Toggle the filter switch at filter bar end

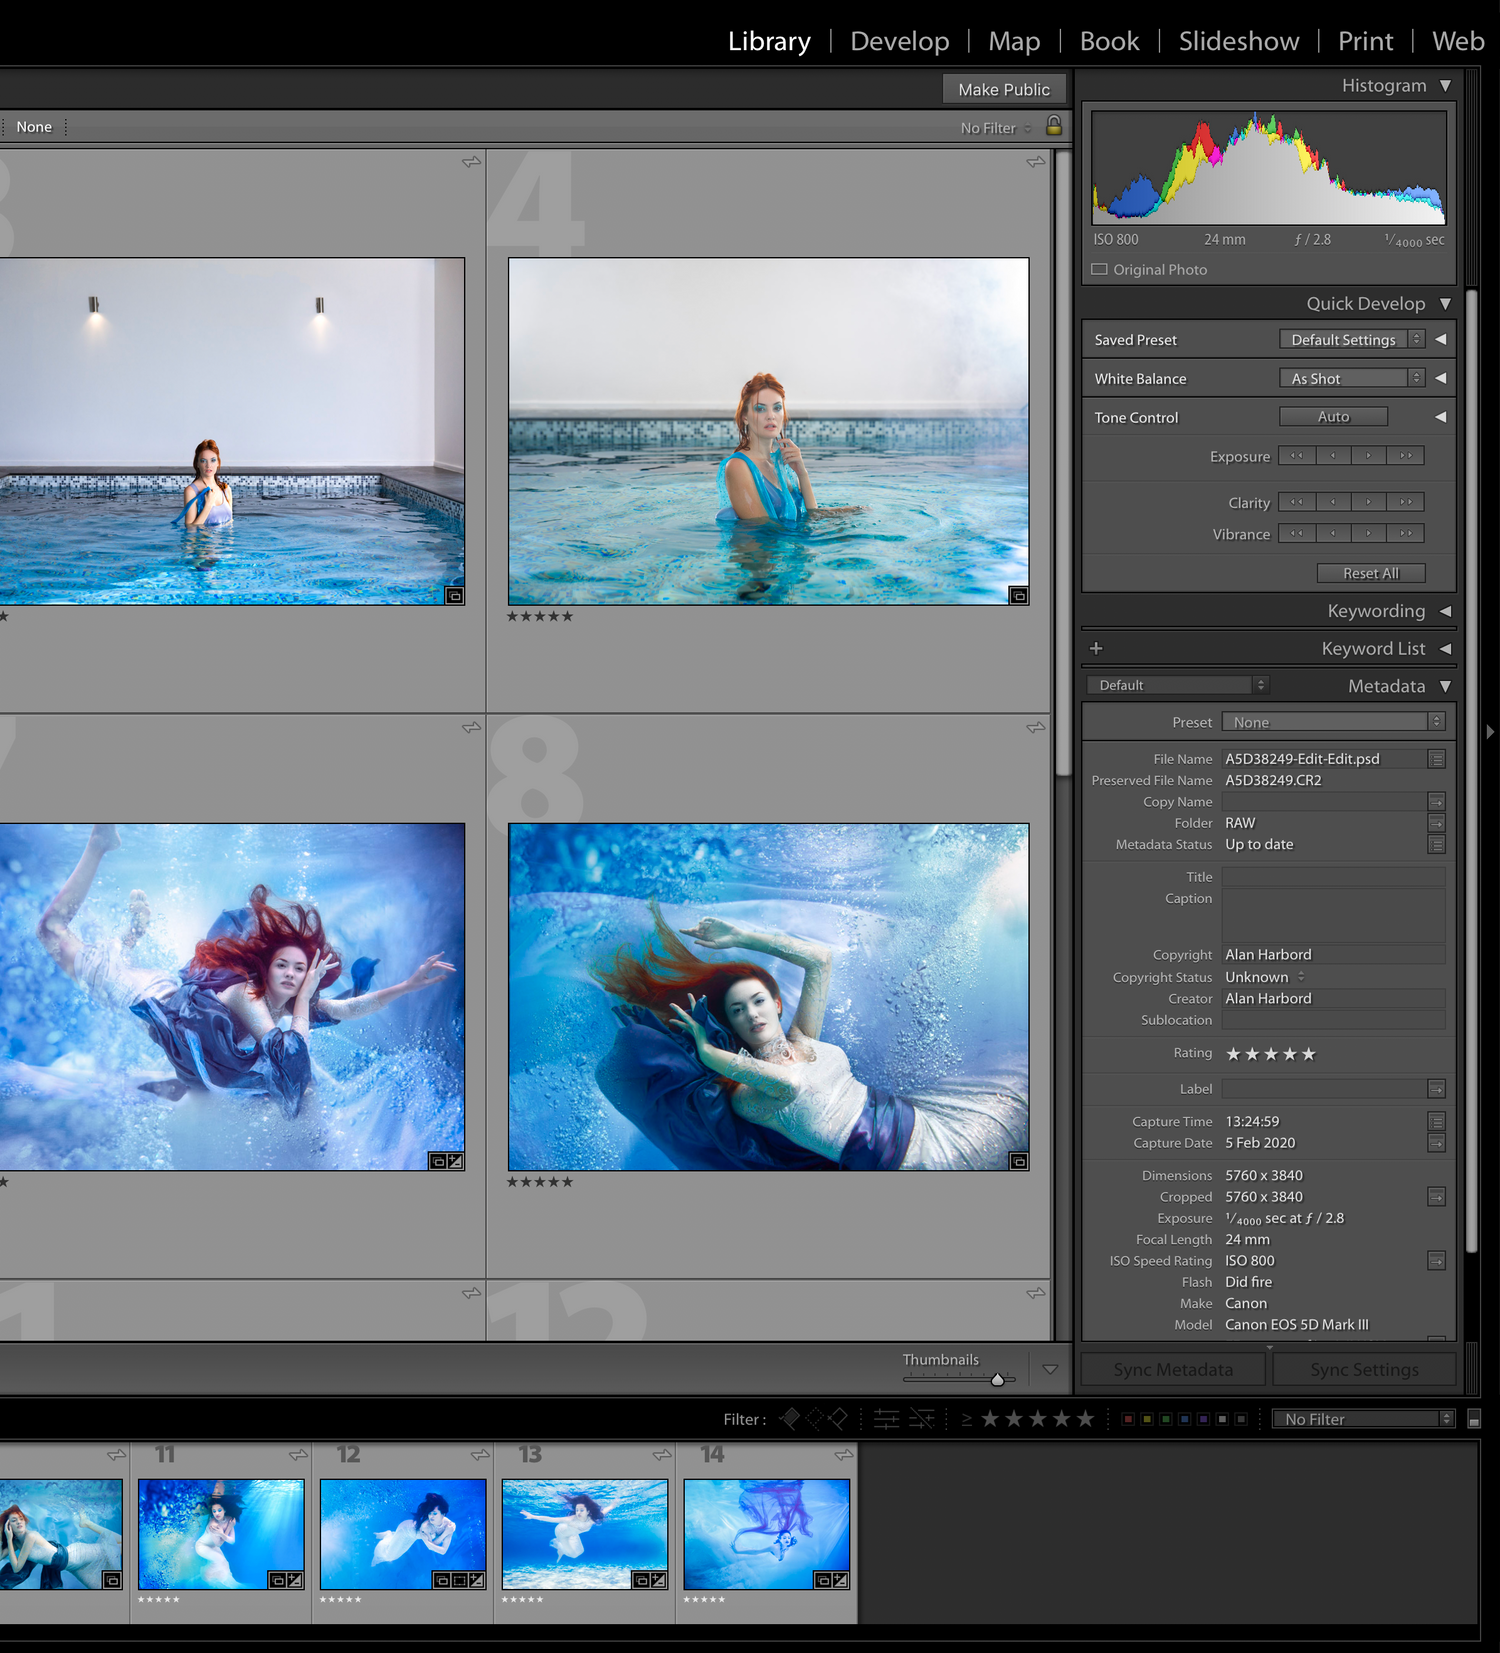tap(1473, 1418)
